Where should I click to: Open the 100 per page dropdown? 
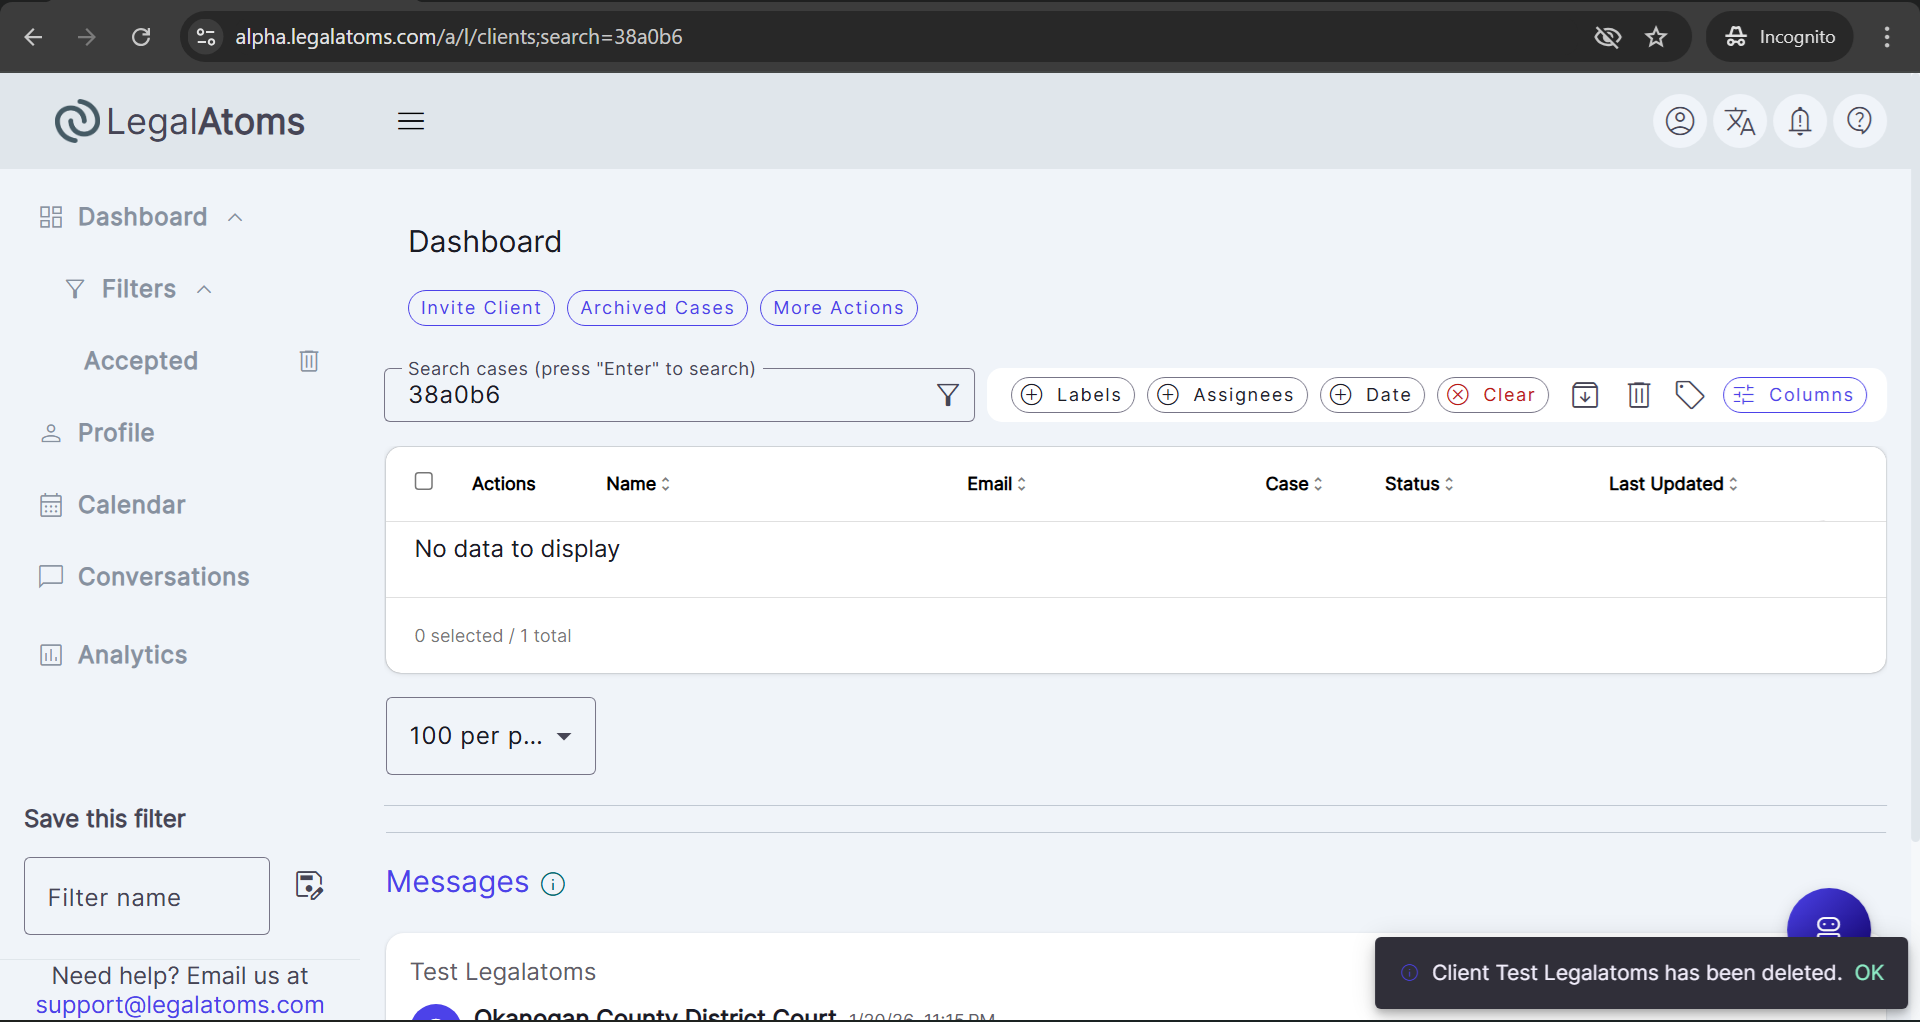[x=490, y=736]
